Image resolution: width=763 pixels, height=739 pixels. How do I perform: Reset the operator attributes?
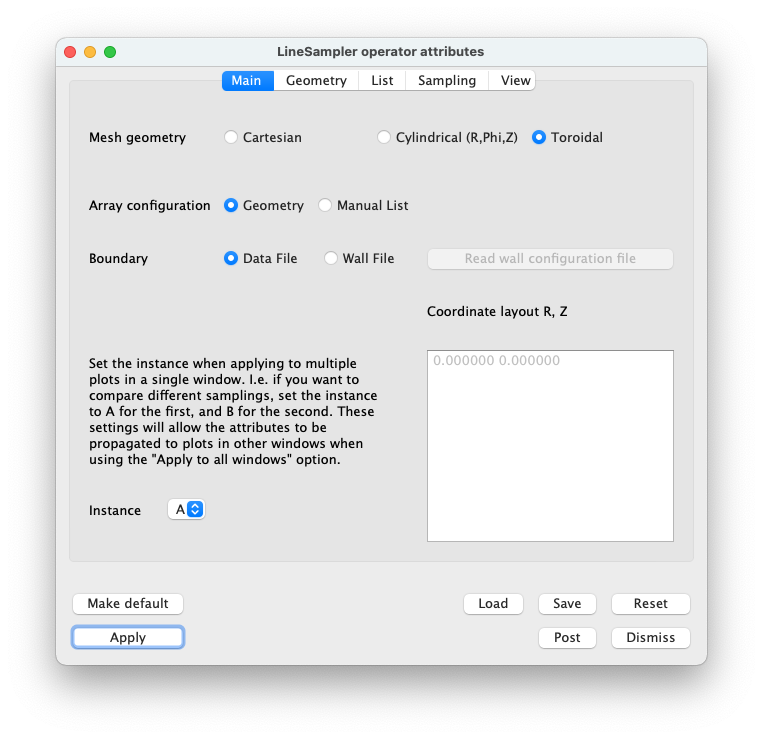click(x=651, y=603)
